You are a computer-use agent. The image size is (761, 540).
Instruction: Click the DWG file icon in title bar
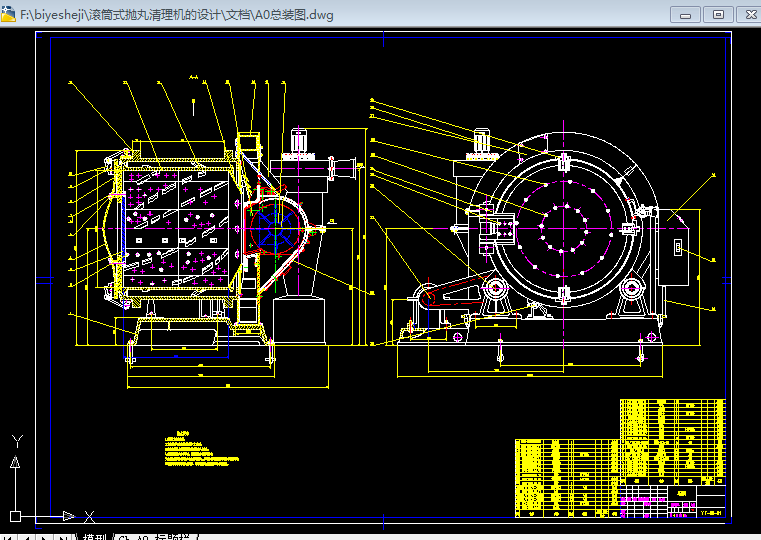coord(8,14)
